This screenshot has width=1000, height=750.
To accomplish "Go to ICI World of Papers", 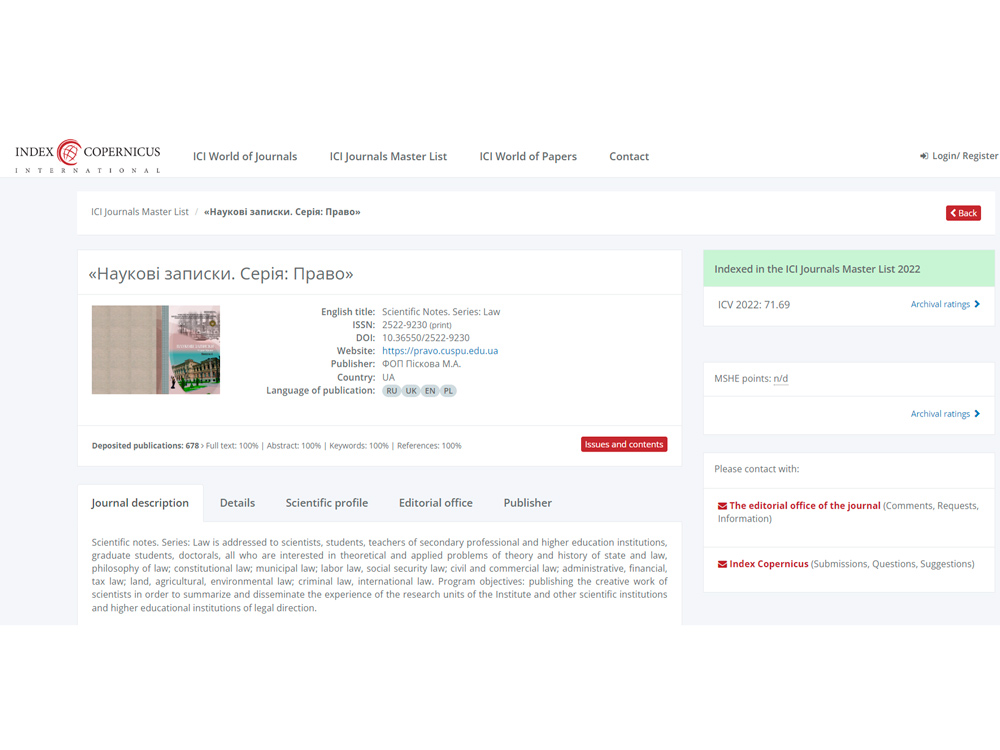I will 528,156.
